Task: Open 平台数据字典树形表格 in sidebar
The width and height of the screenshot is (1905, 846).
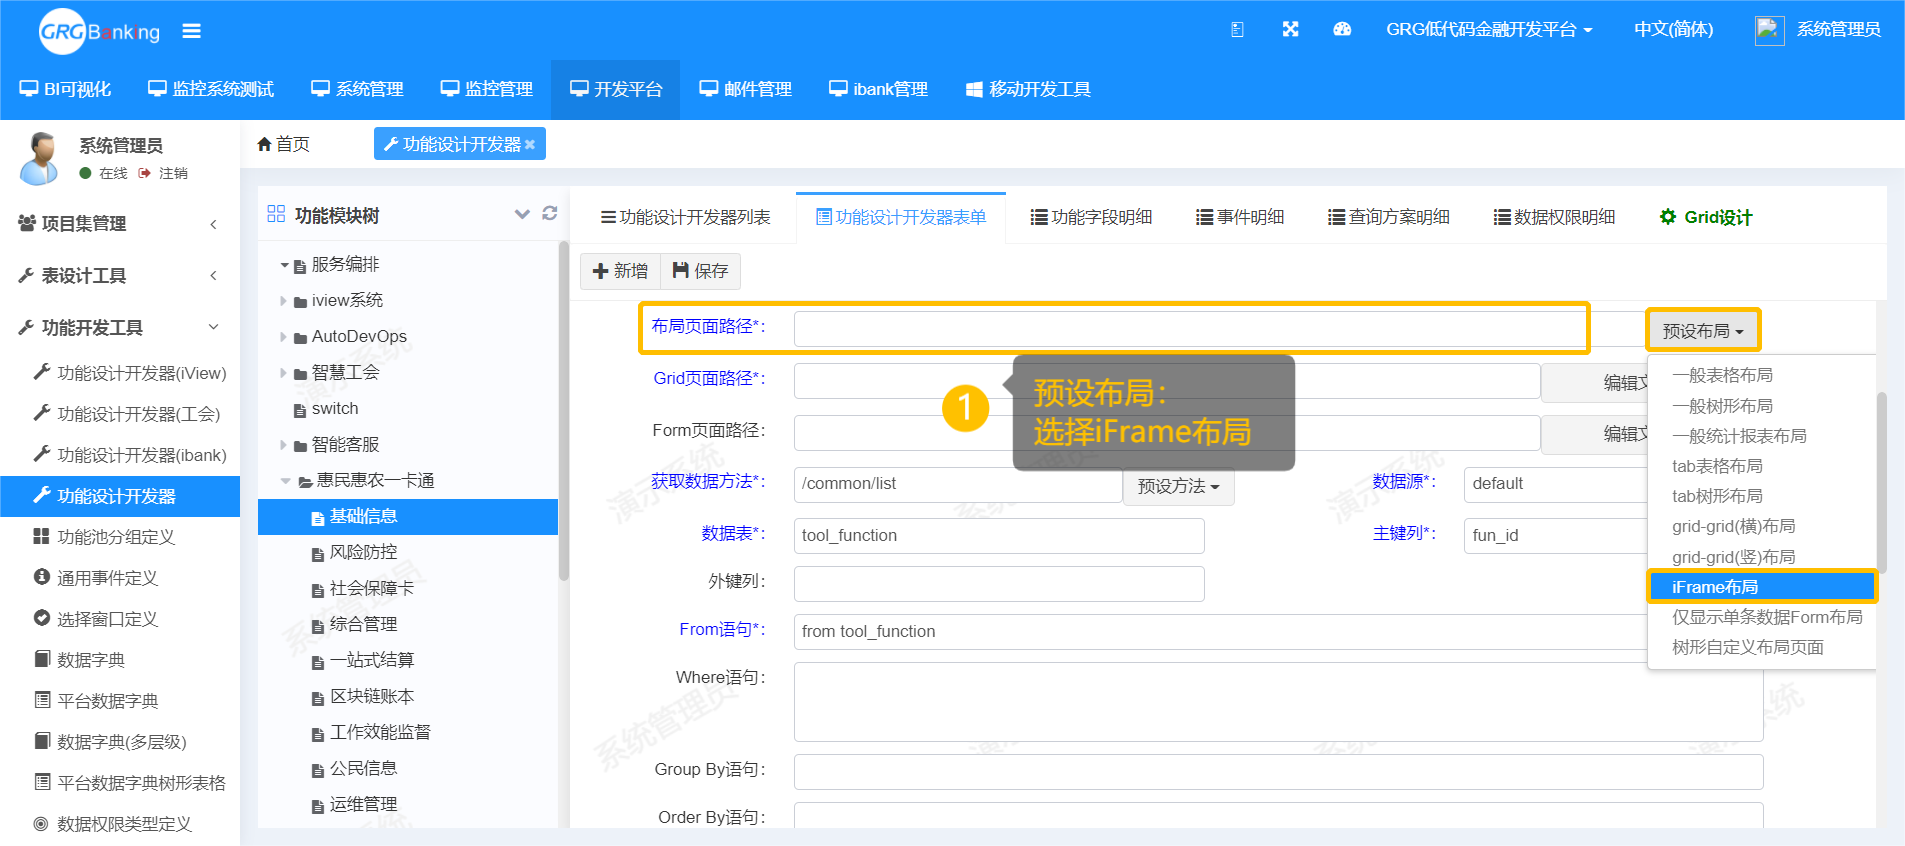Action: pyautogui.click(x=130, y=783)
